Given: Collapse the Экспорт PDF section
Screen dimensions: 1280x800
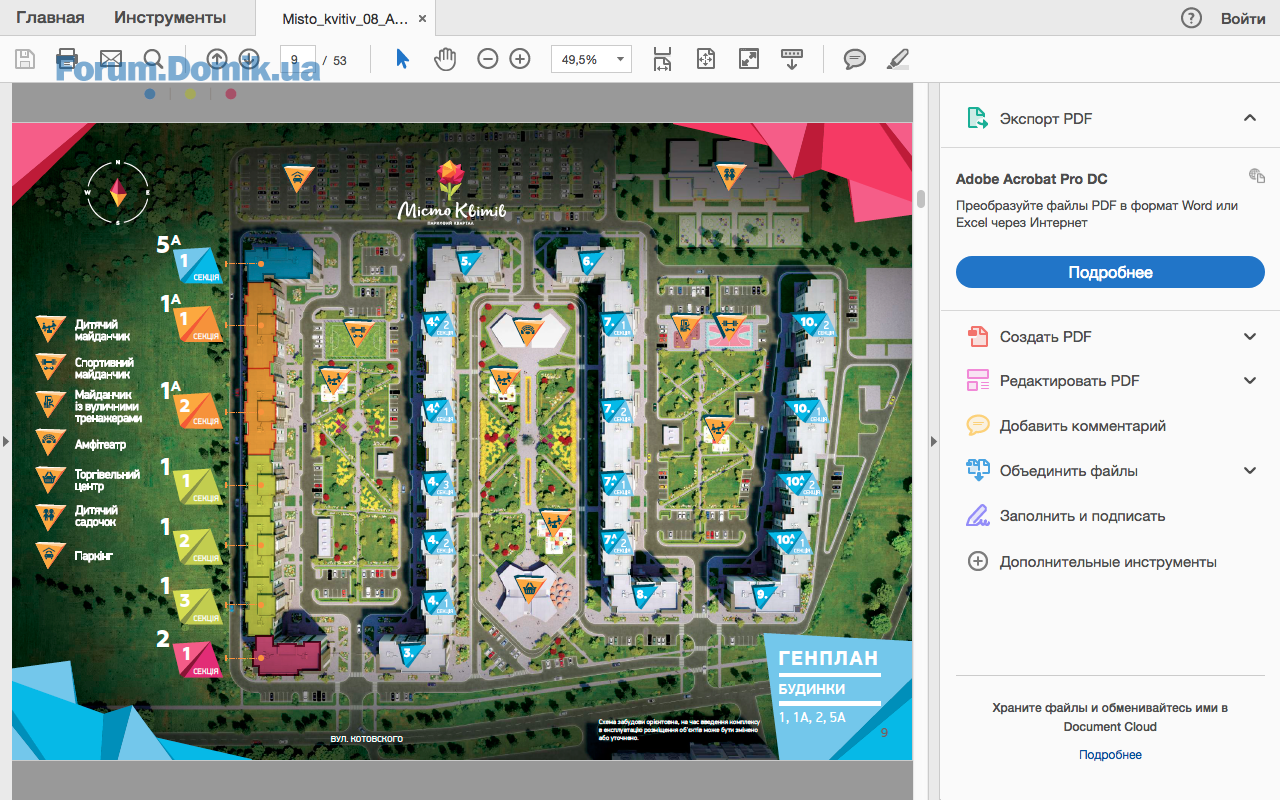Looking at the screenshot, I should pos(1249,118).
